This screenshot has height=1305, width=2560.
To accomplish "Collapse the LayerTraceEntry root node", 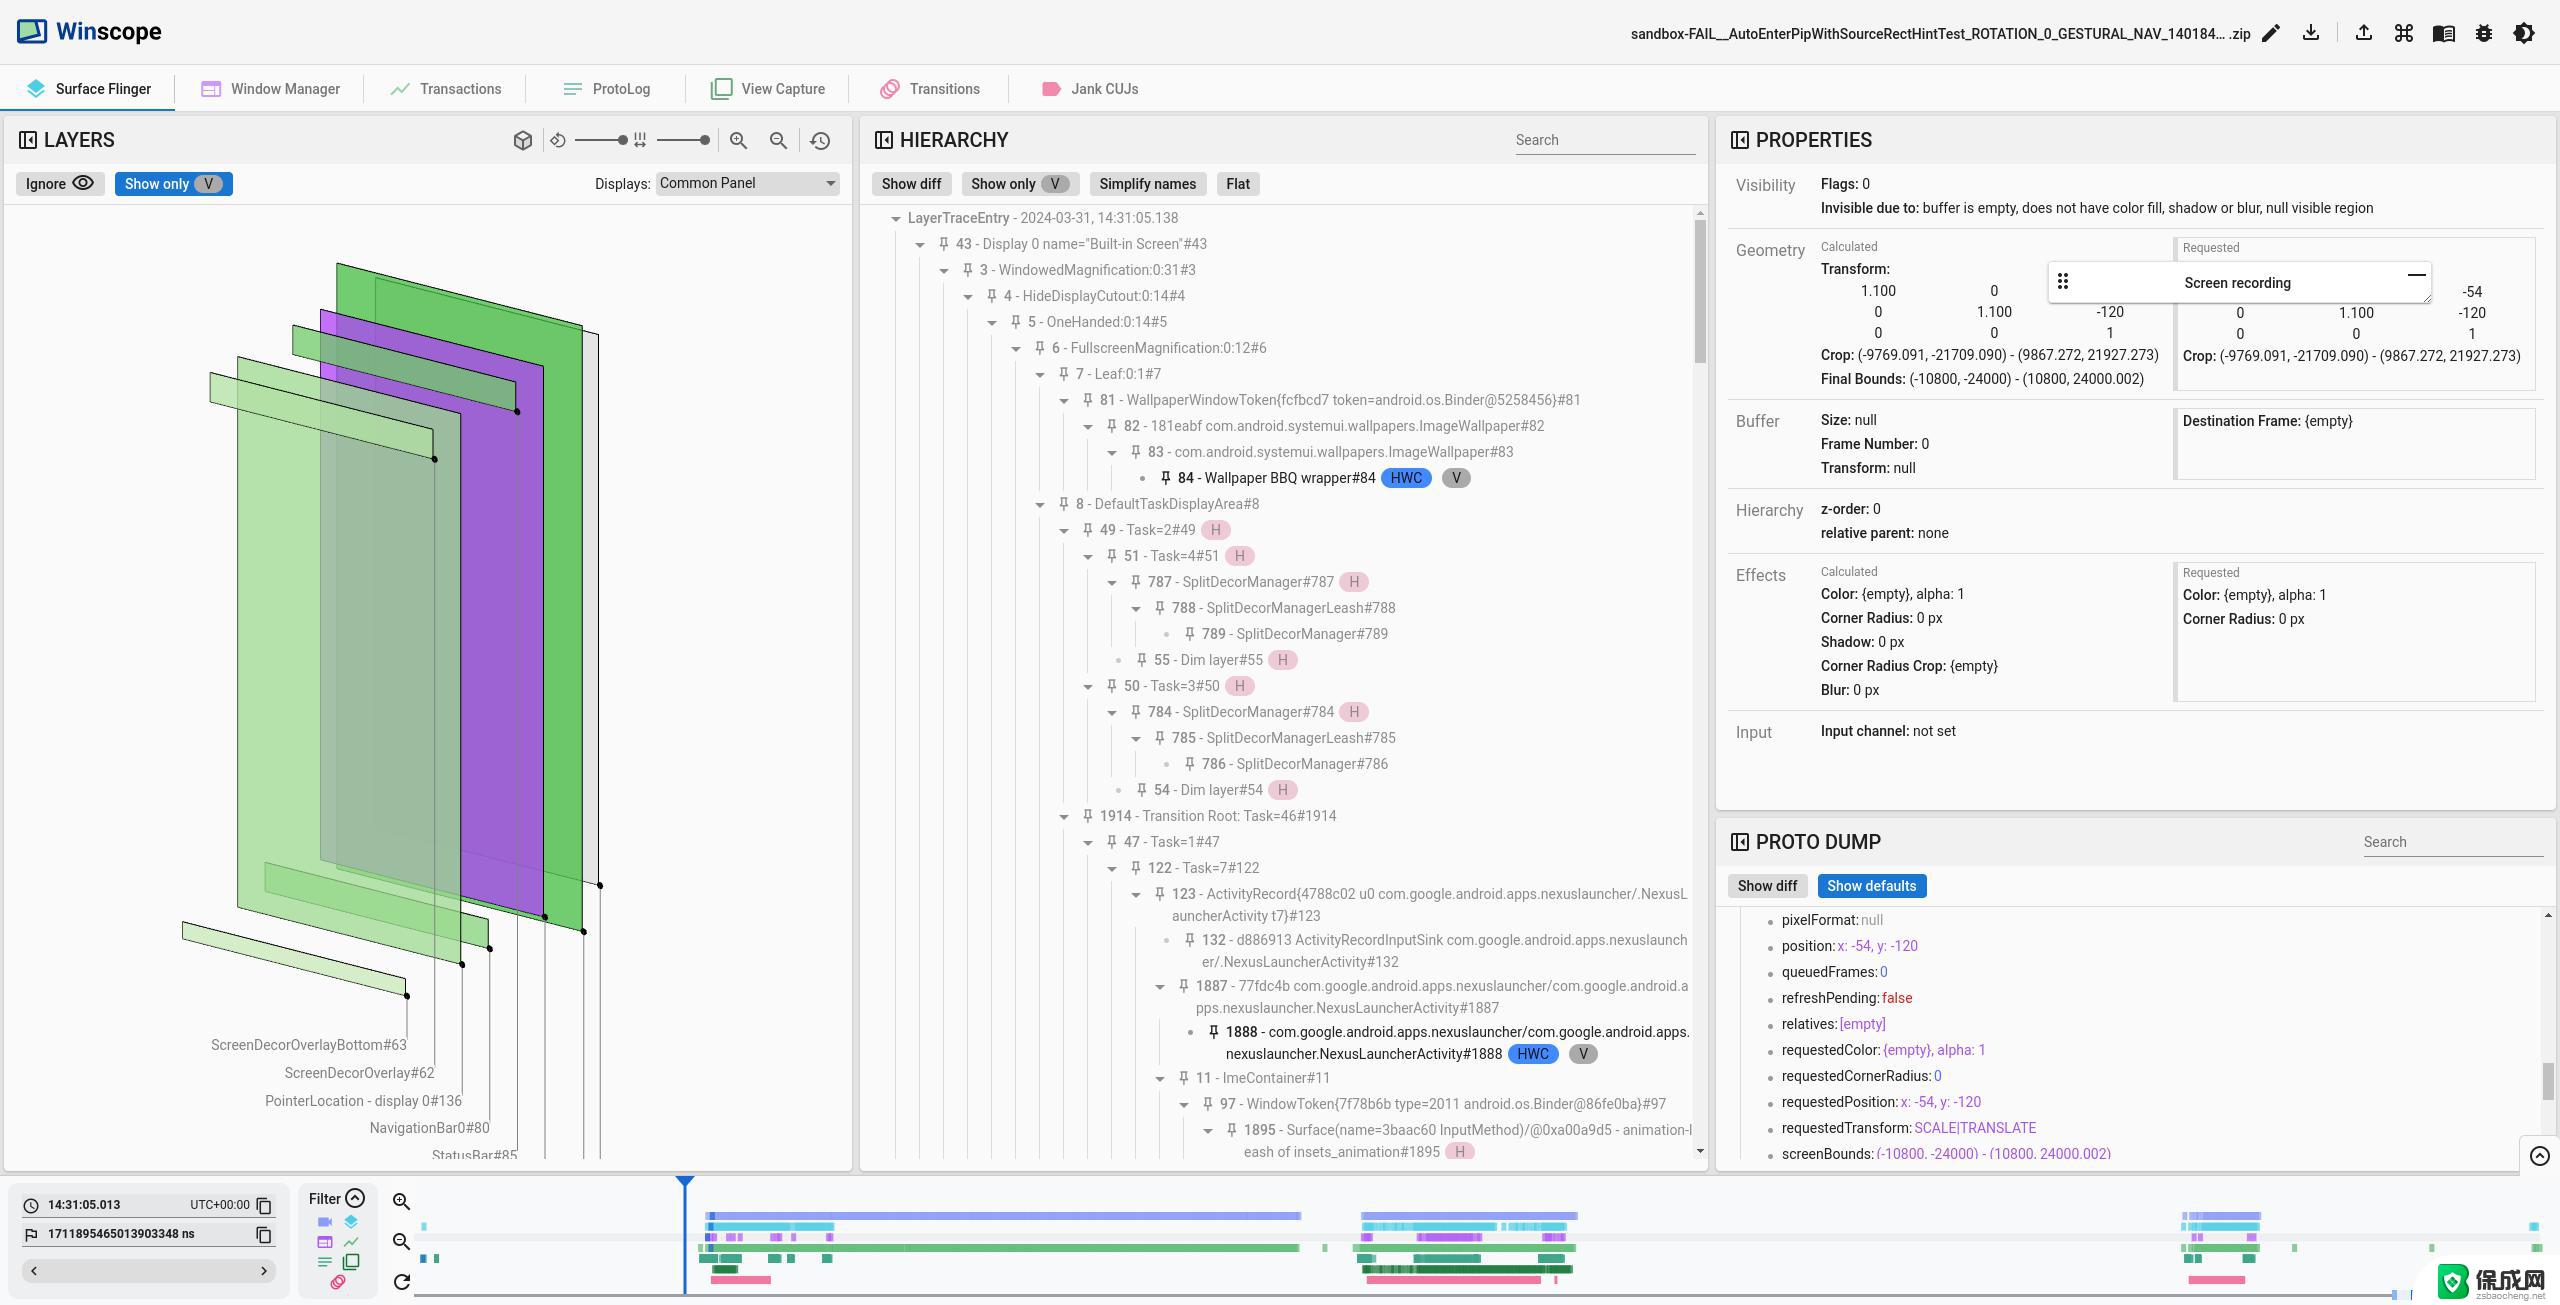I will [x=896, y=218].
